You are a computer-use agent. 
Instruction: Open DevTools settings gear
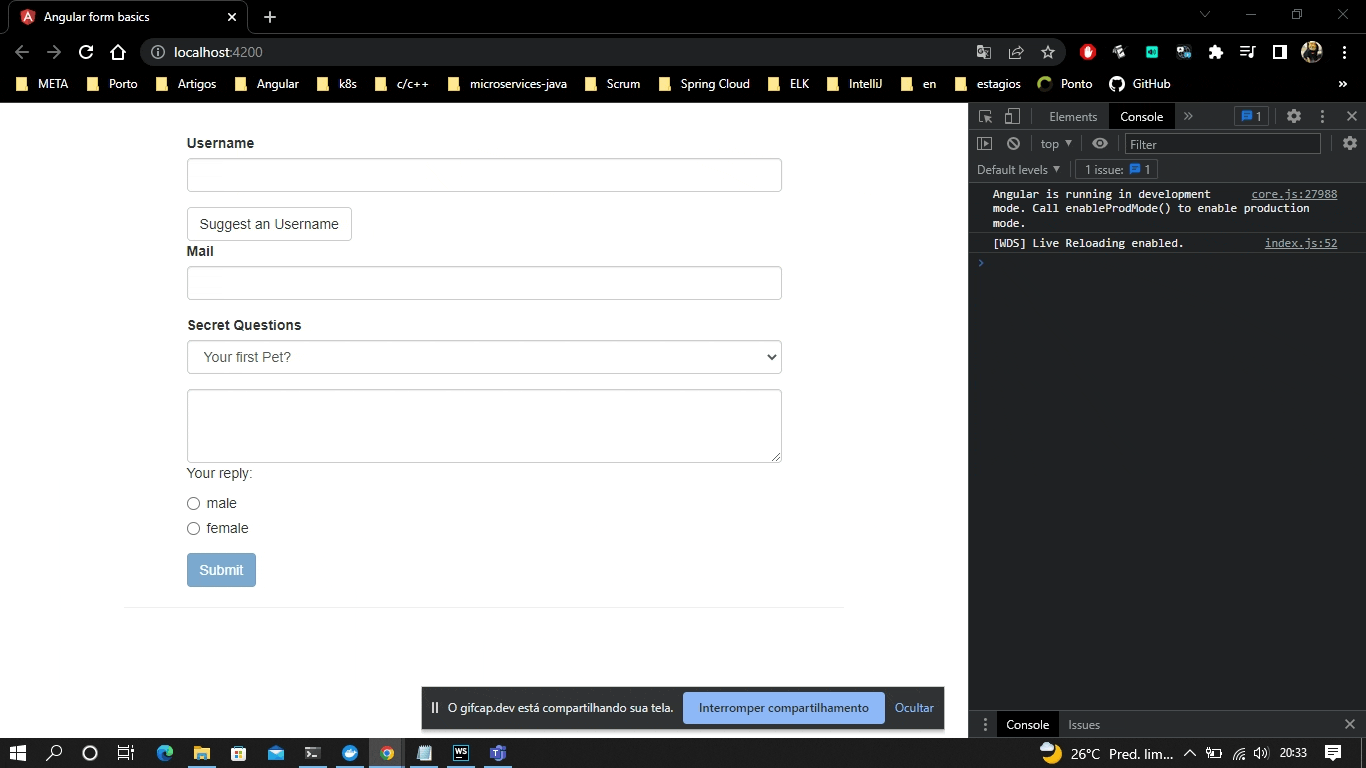tap(1294, 117)
